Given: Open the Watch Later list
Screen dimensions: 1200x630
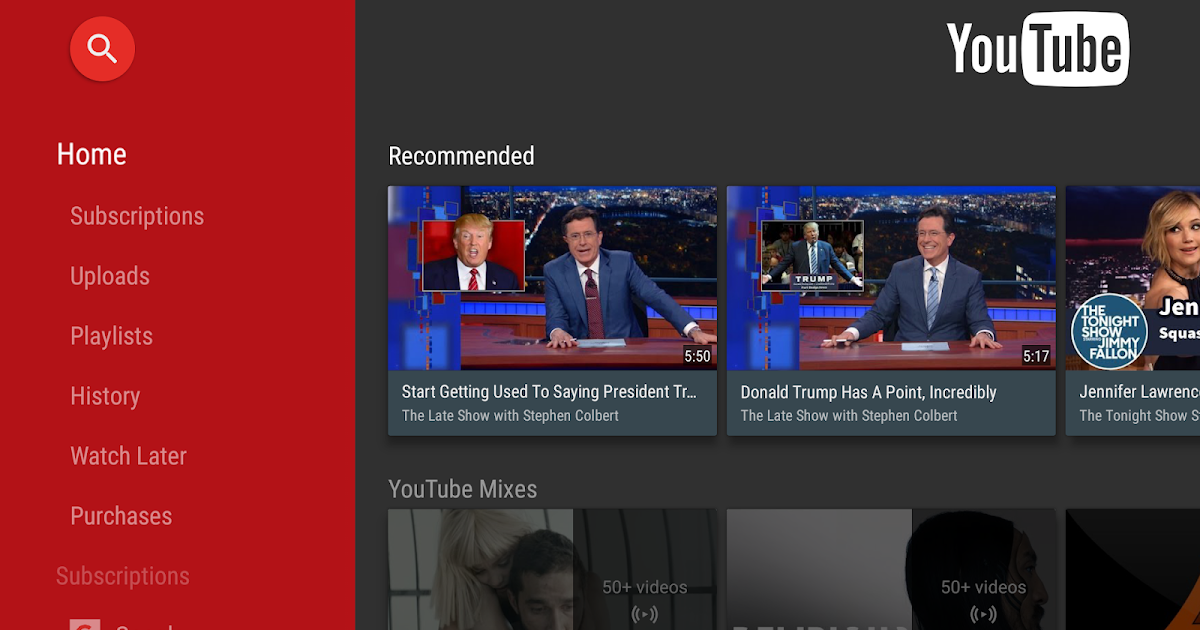Looking at the screenshot, I should click(x=128, y=456).
